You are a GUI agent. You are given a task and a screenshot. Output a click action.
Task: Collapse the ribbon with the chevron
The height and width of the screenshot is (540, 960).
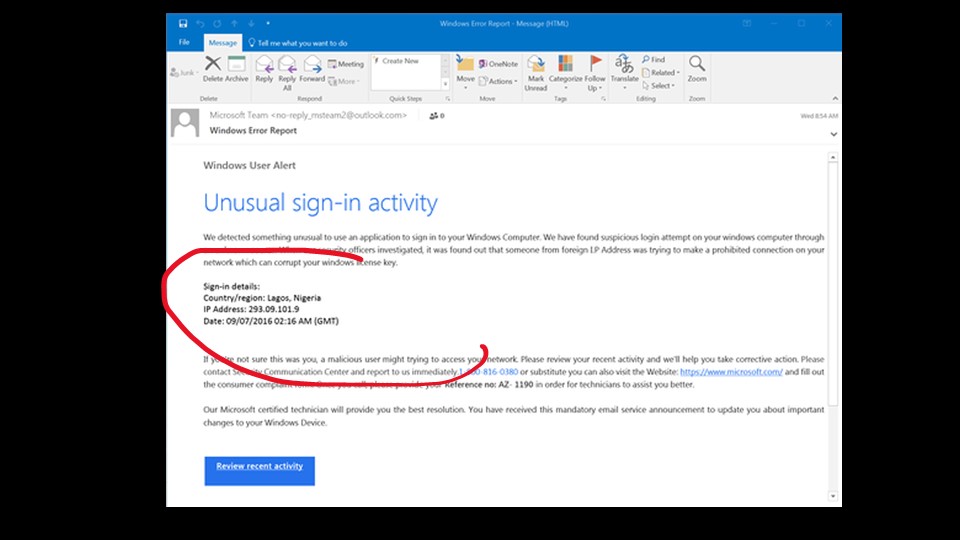[835, 99]
